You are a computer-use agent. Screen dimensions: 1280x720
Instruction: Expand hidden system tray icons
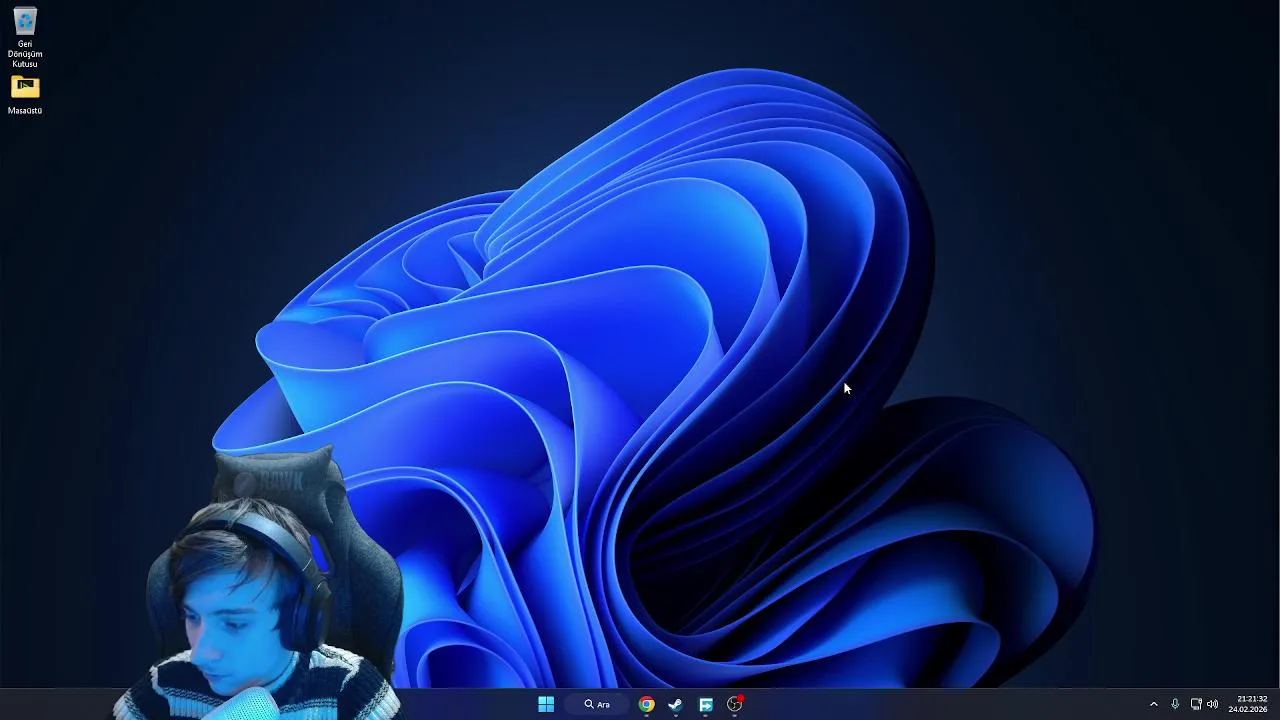[x=1153, y=704]
